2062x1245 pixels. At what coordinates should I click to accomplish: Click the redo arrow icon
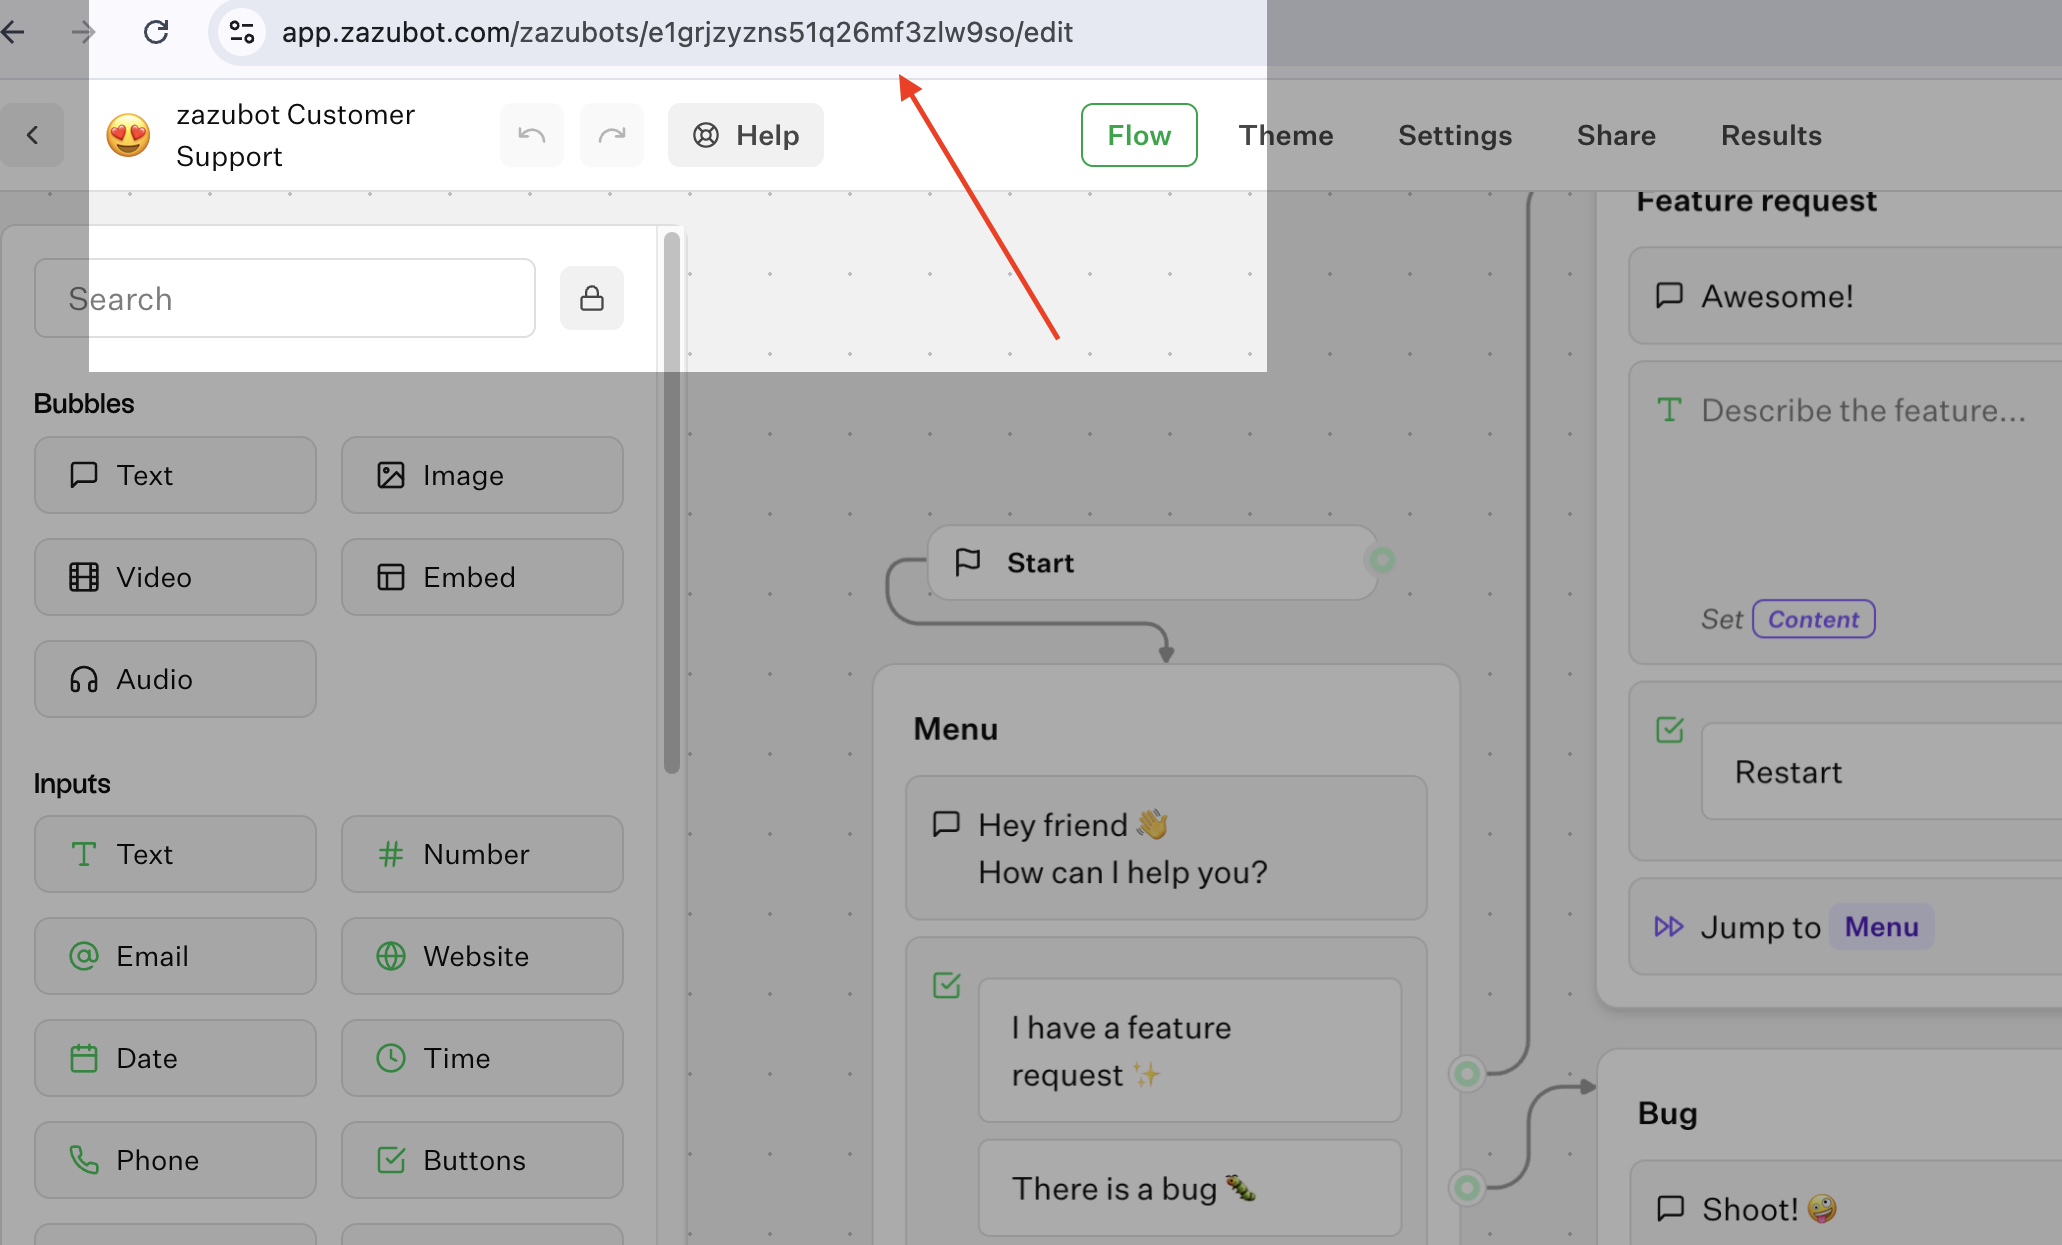click(x=611, y=135)
